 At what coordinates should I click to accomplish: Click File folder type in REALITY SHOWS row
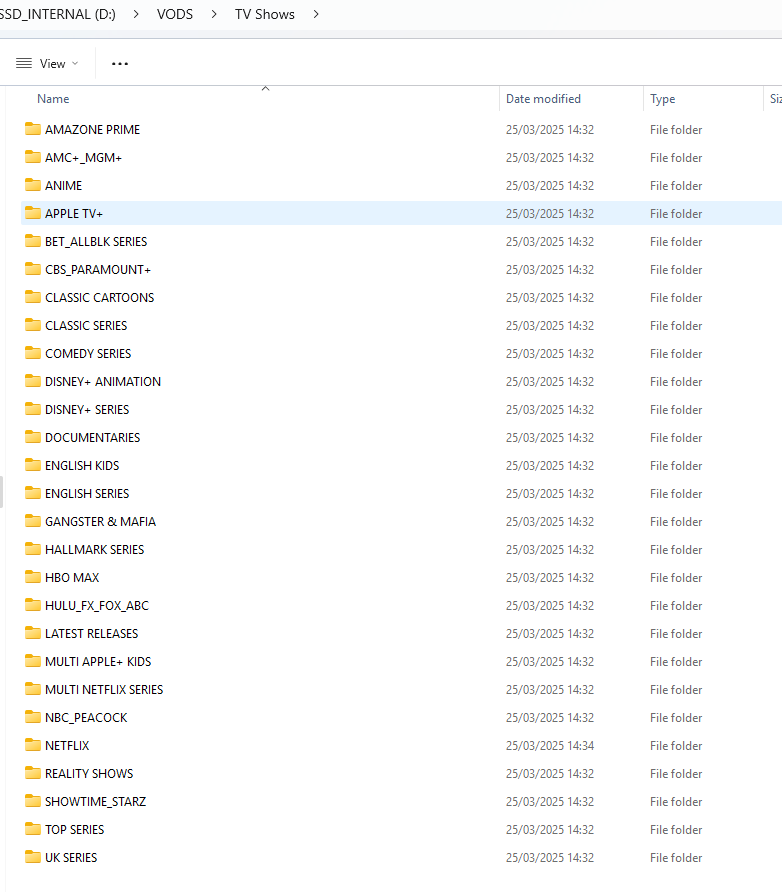pyautogui.click(x=676, y=774)
